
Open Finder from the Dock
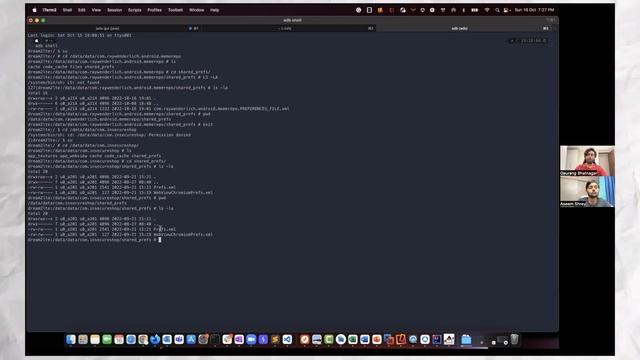click(70, 339)
